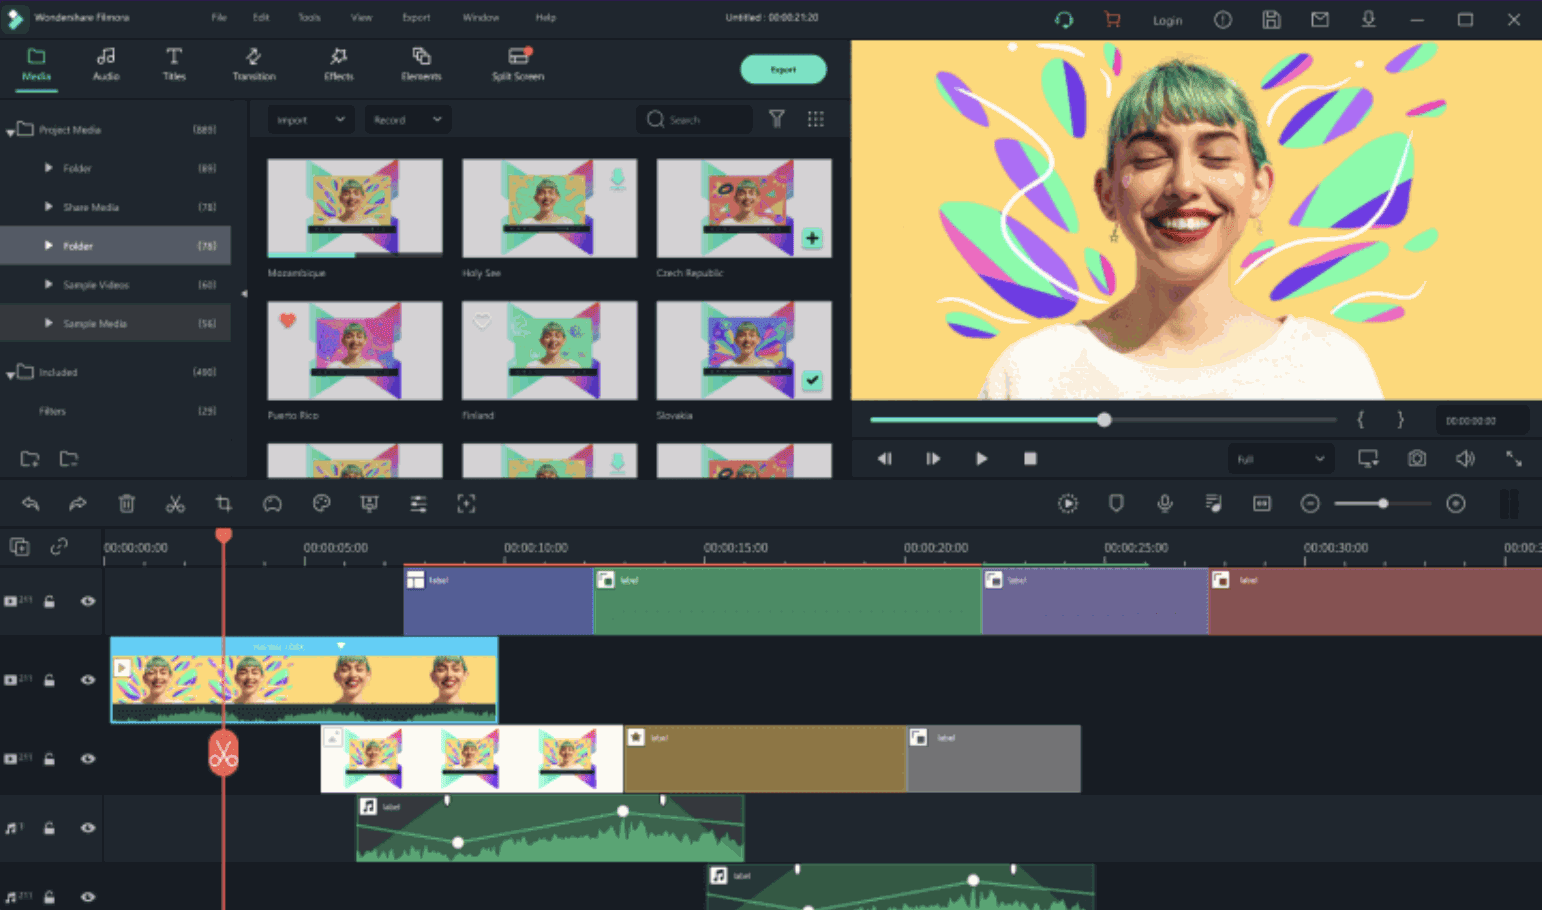Click the Undo arrow icon

tap(29, 503)
